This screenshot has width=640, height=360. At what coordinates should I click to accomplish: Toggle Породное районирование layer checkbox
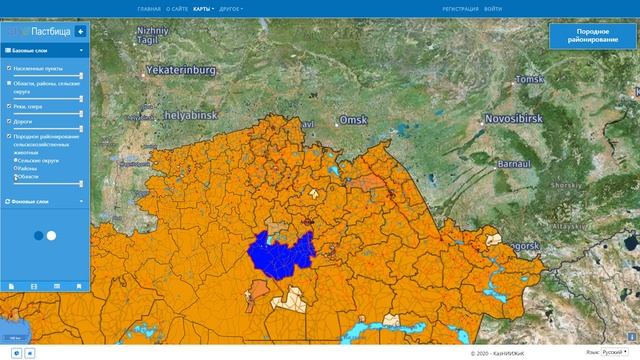(9, 136)
